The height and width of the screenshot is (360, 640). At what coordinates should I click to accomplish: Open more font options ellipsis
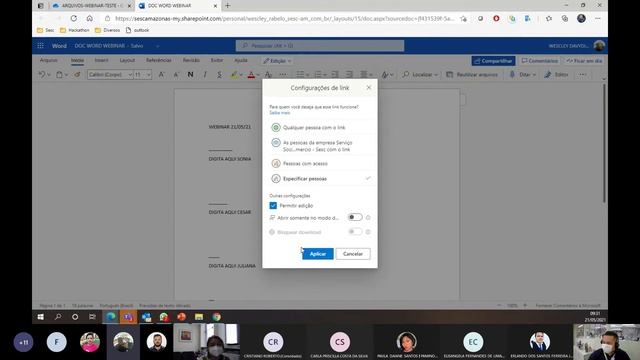[282, 75]
